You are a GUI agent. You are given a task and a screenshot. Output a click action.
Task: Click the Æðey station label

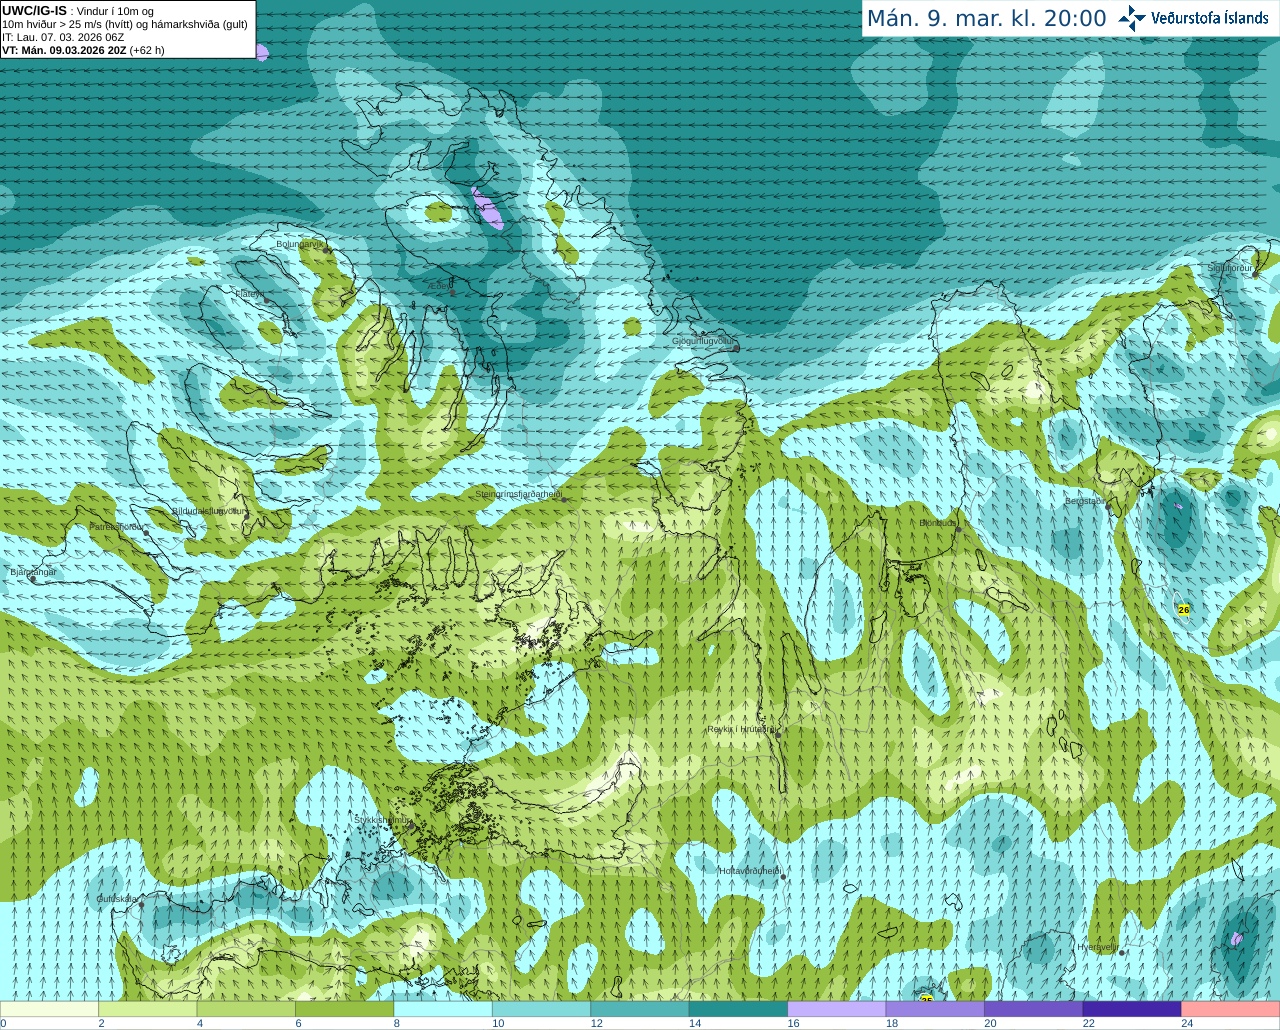point(440,286)
